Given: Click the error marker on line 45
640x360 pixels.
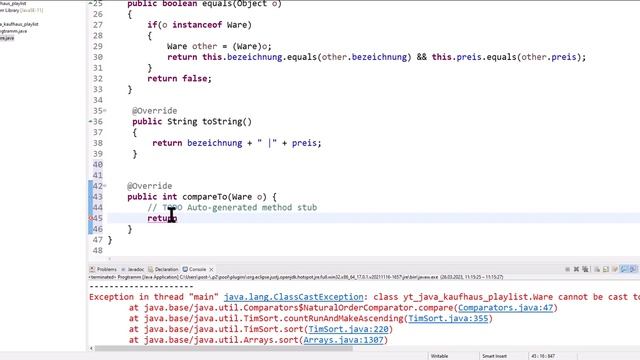Looking at the screenshot, I should [x=91, y=218].
